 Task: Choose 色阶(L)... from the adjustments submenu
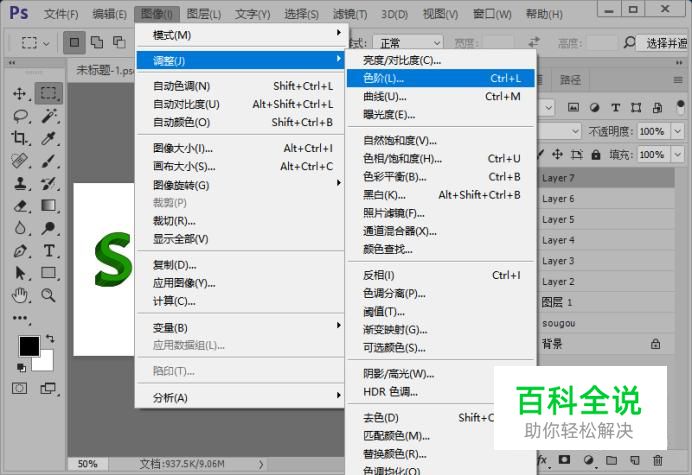click(440, 79)
